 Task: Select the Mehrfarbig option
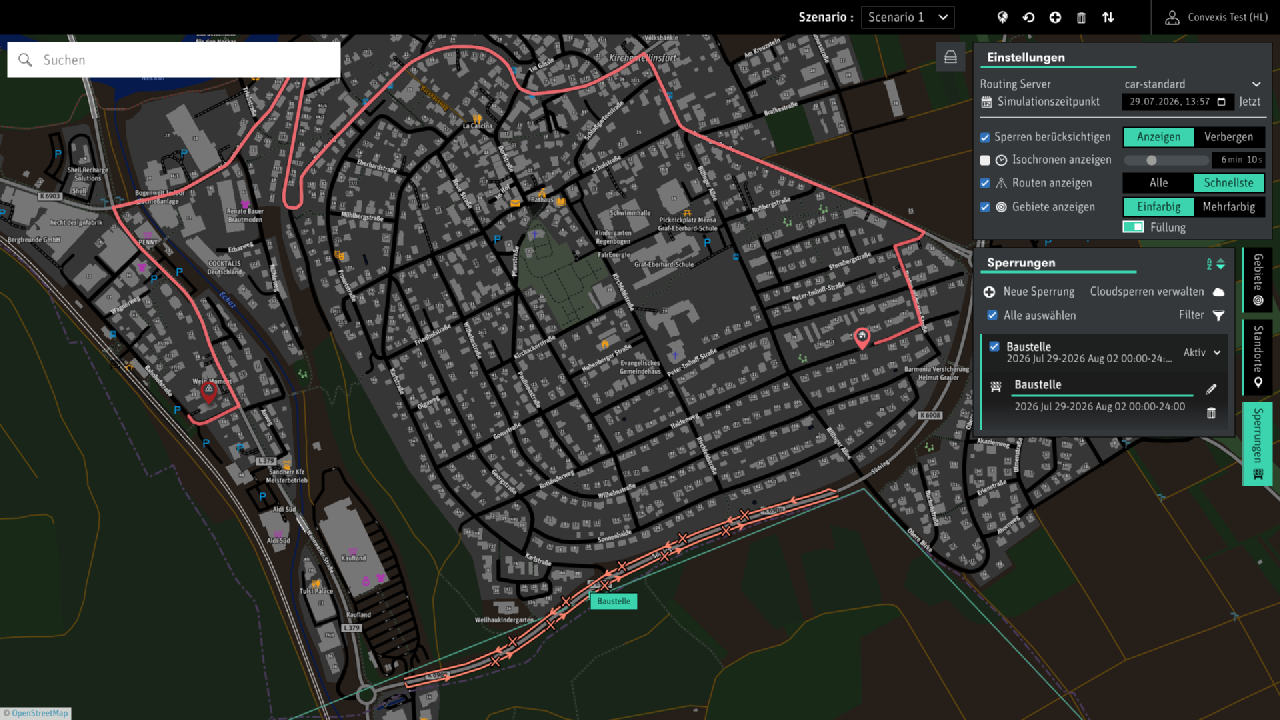point(1229,207)
